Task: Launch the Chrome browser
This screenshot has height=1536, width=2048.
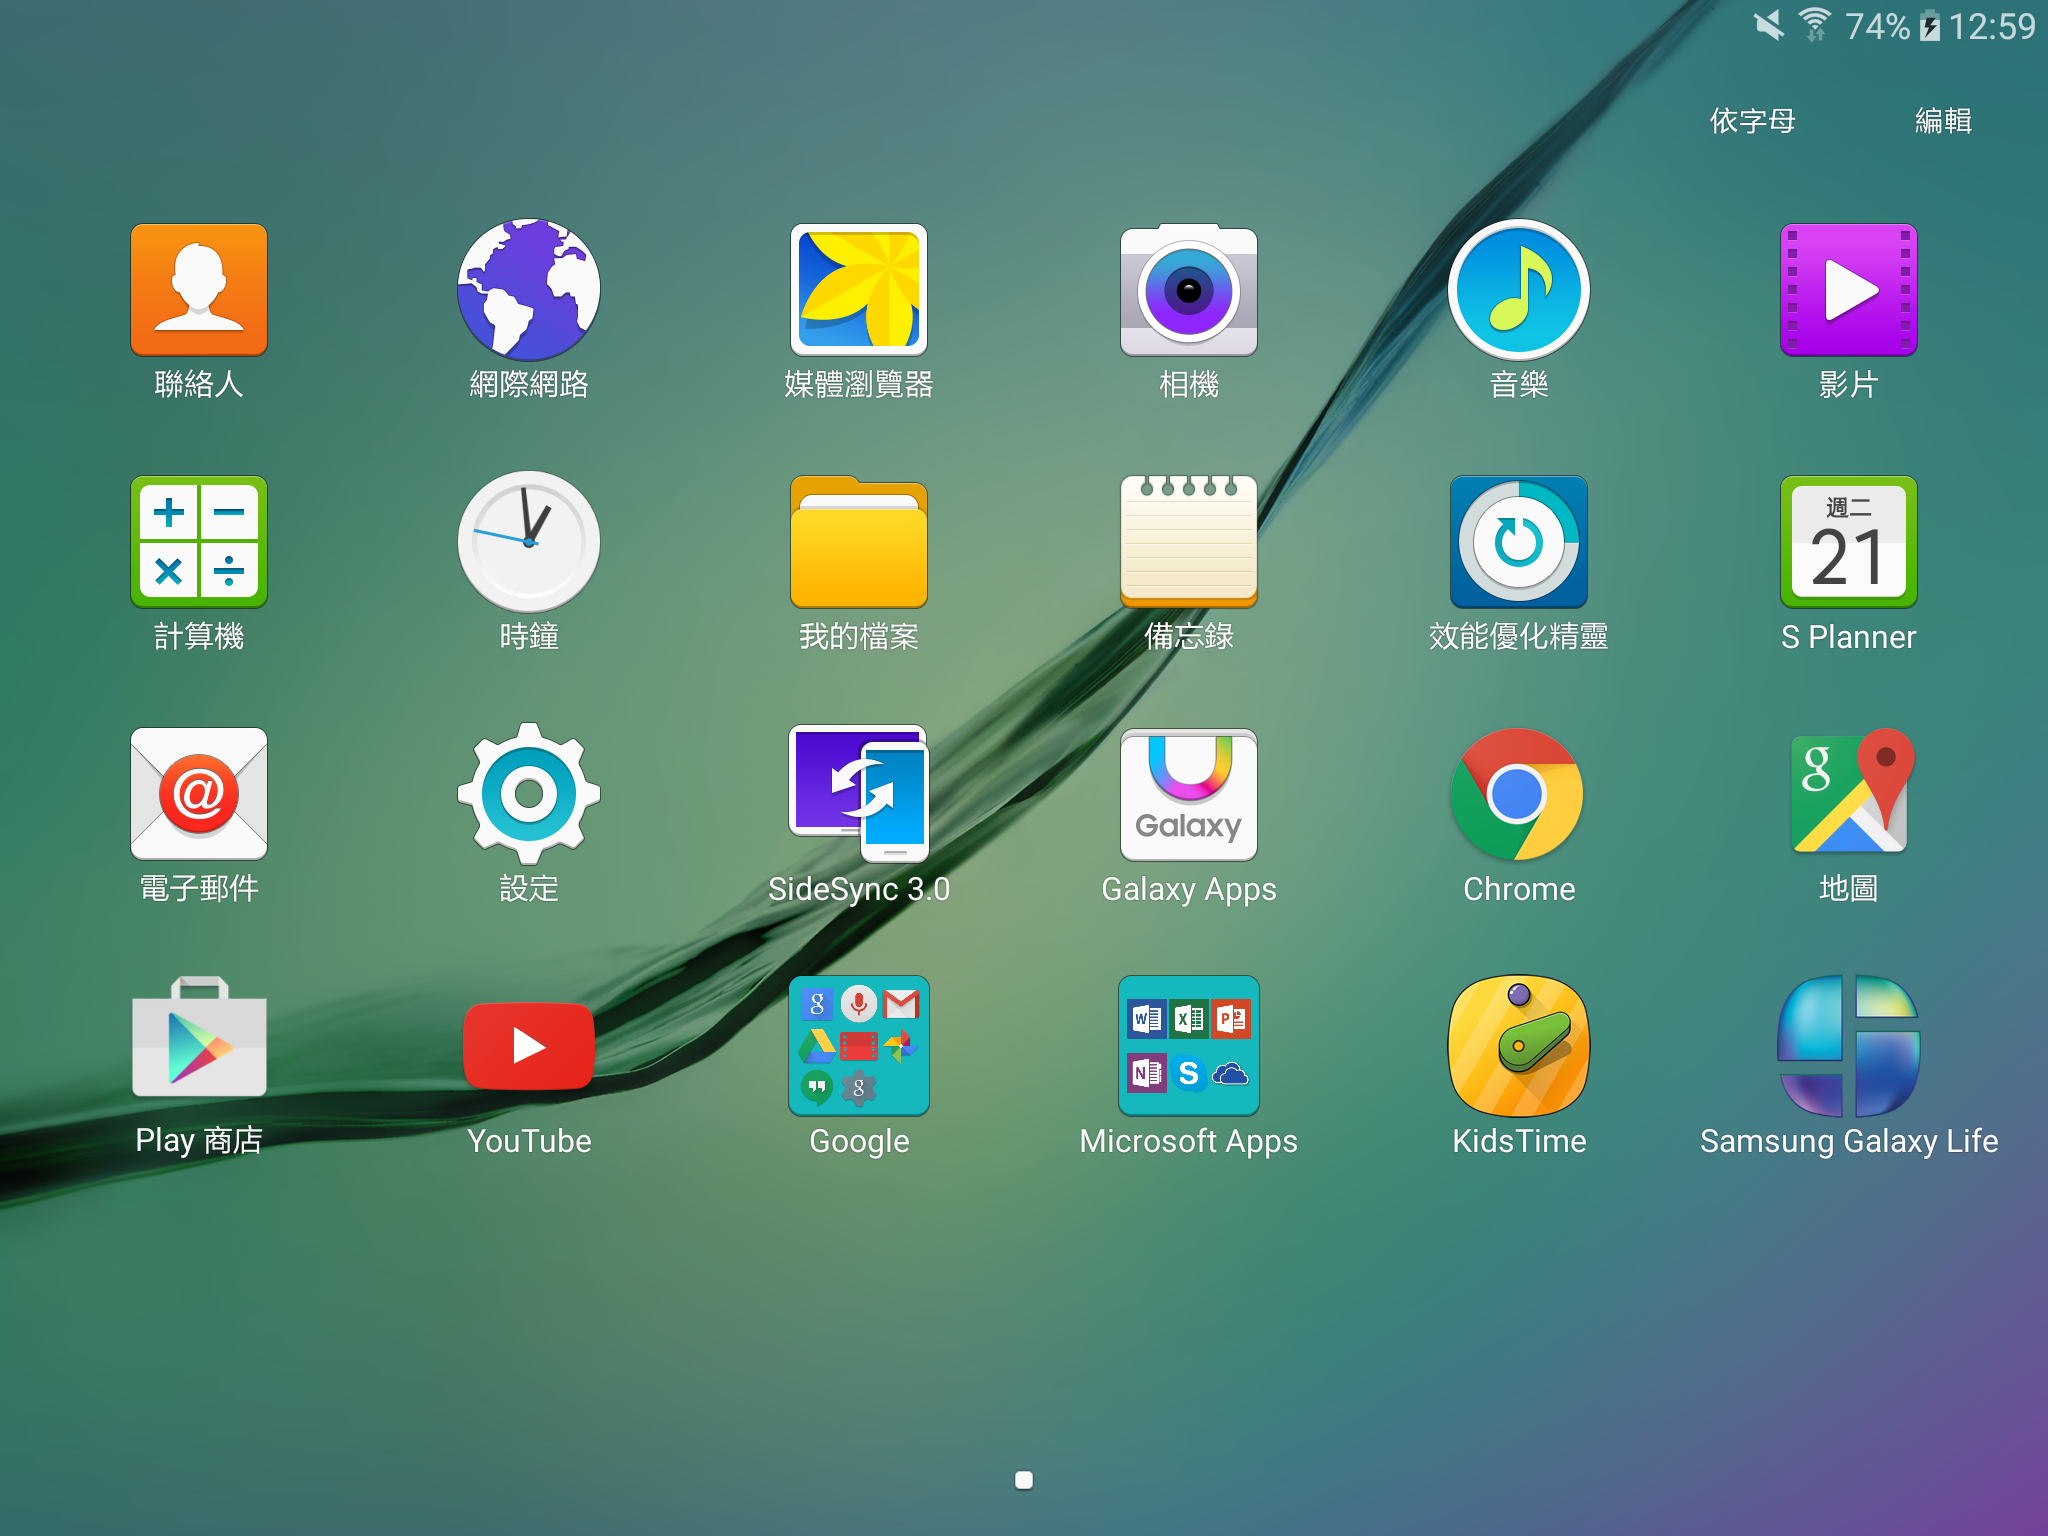Action: point(1519,794)
